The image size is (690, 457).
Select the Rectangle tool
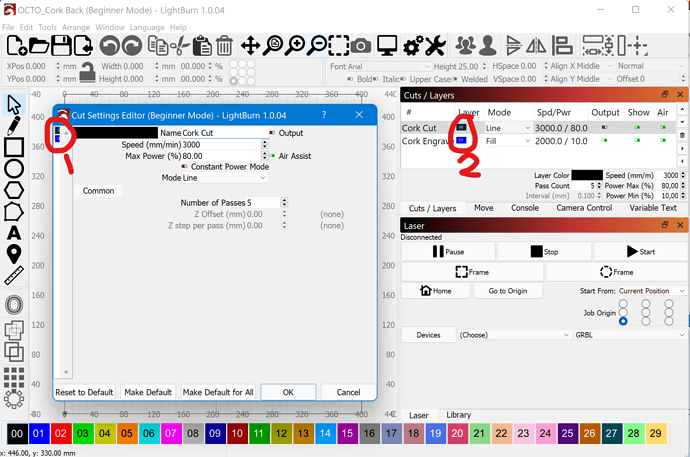coord(14,147)
